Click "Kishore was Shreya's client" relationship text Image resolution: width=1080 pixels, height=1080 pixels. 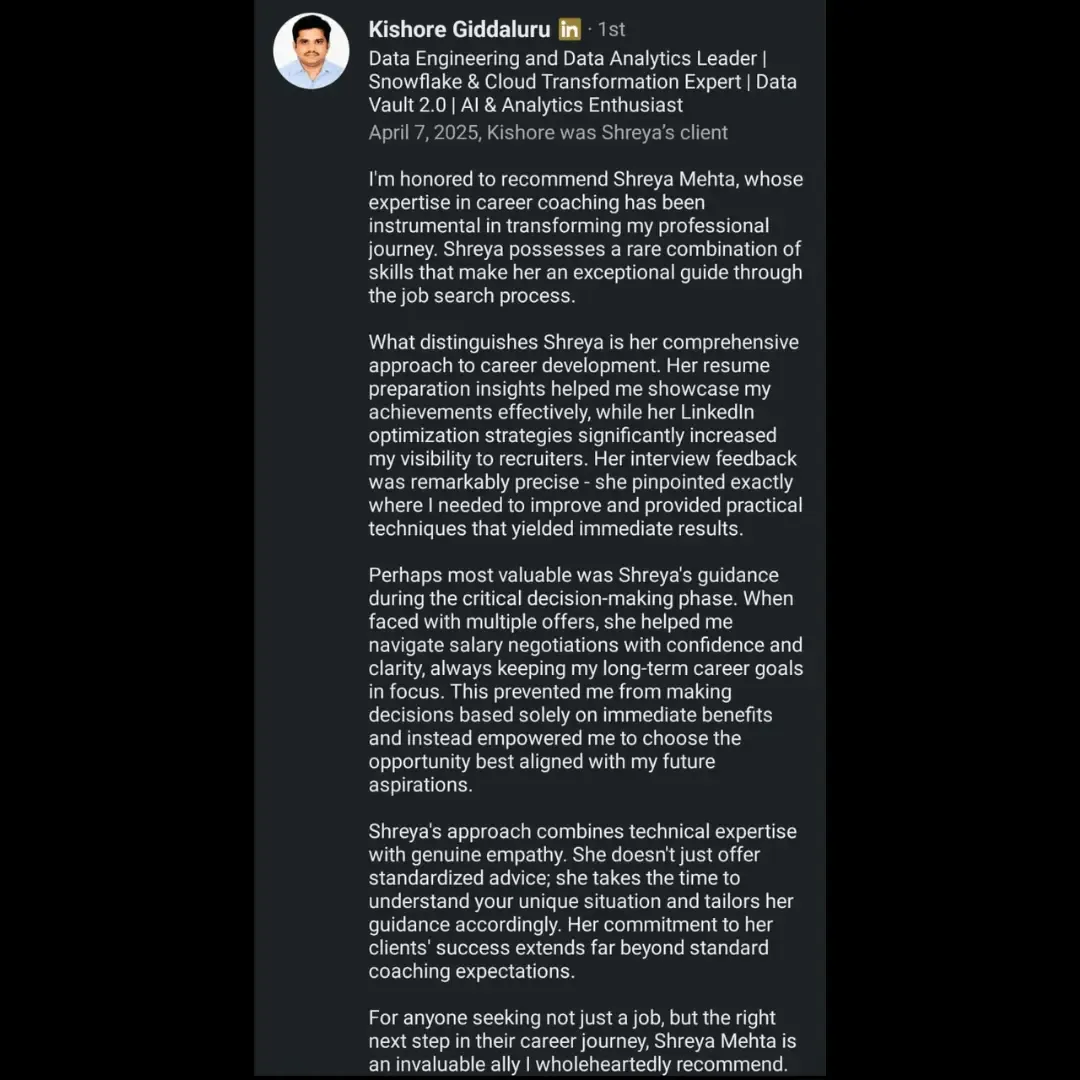point(607,132)
